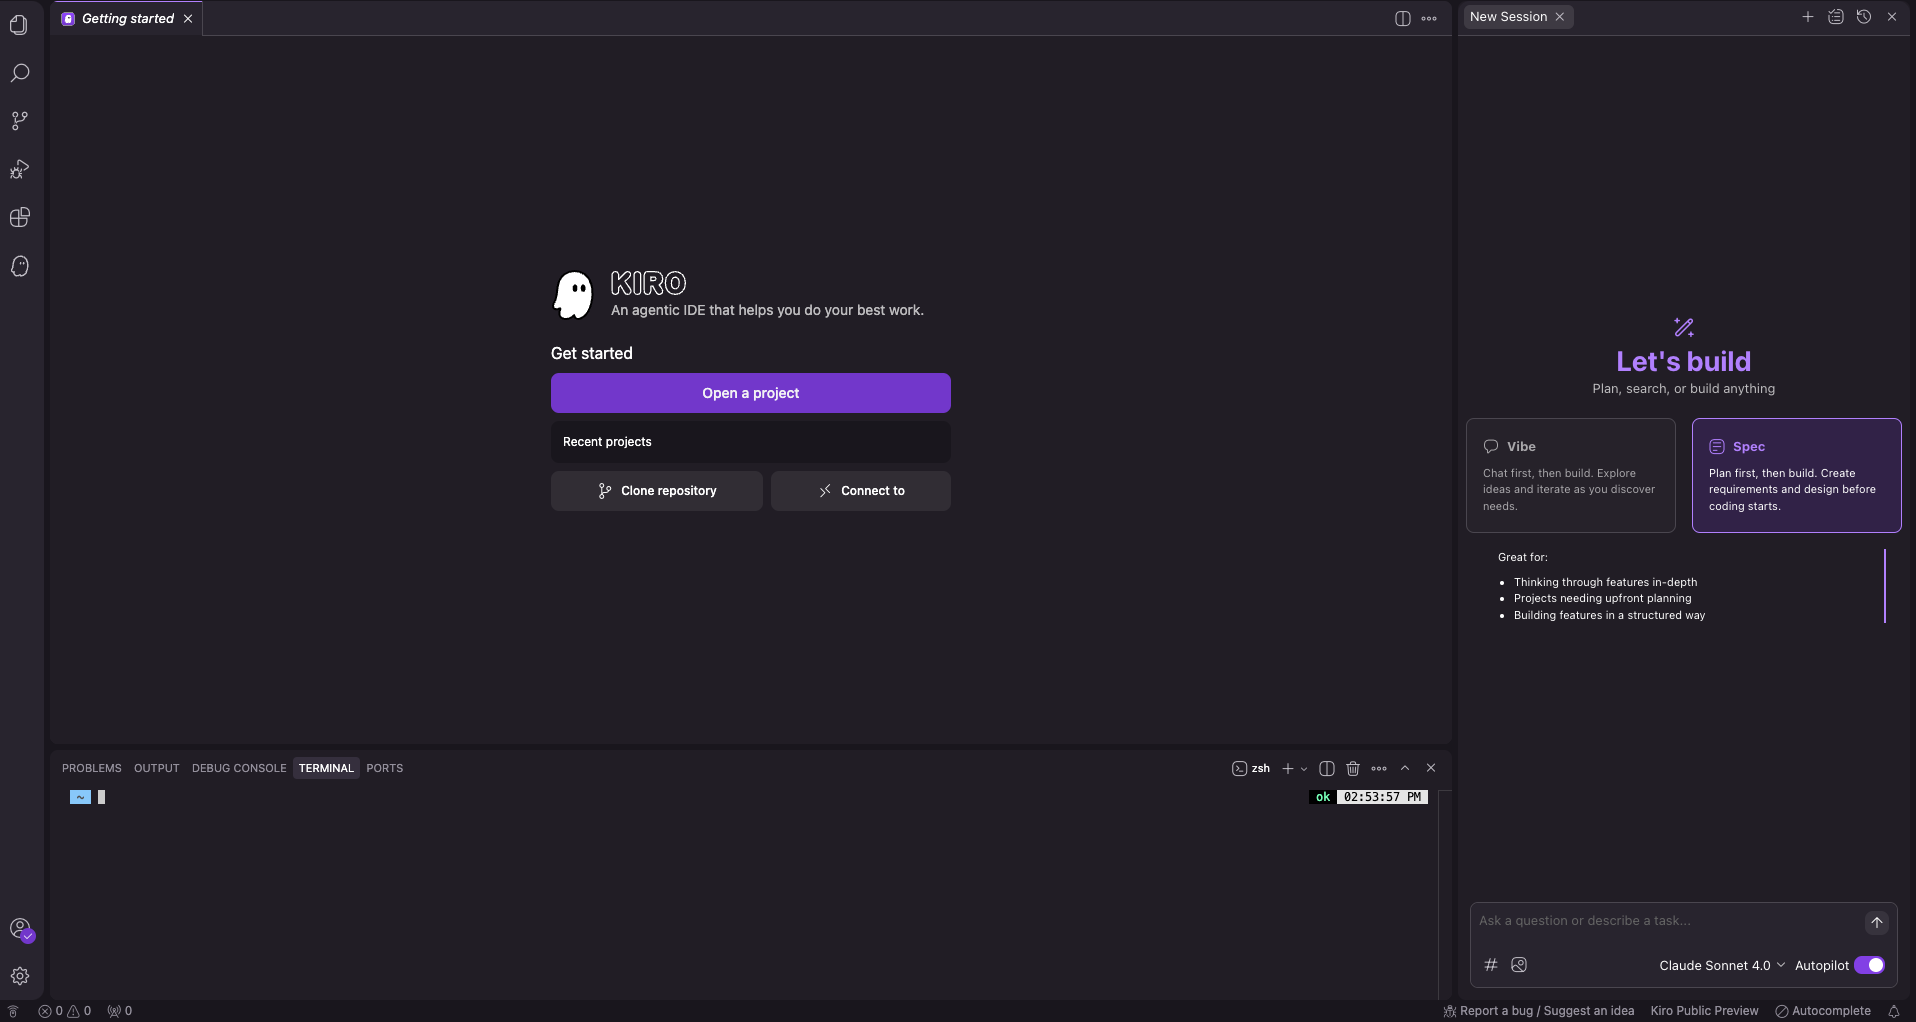Switch to the DEBUG CONSOLE tab
This screenshot has height=1022, width=1916.
click(x=239, y=768)
